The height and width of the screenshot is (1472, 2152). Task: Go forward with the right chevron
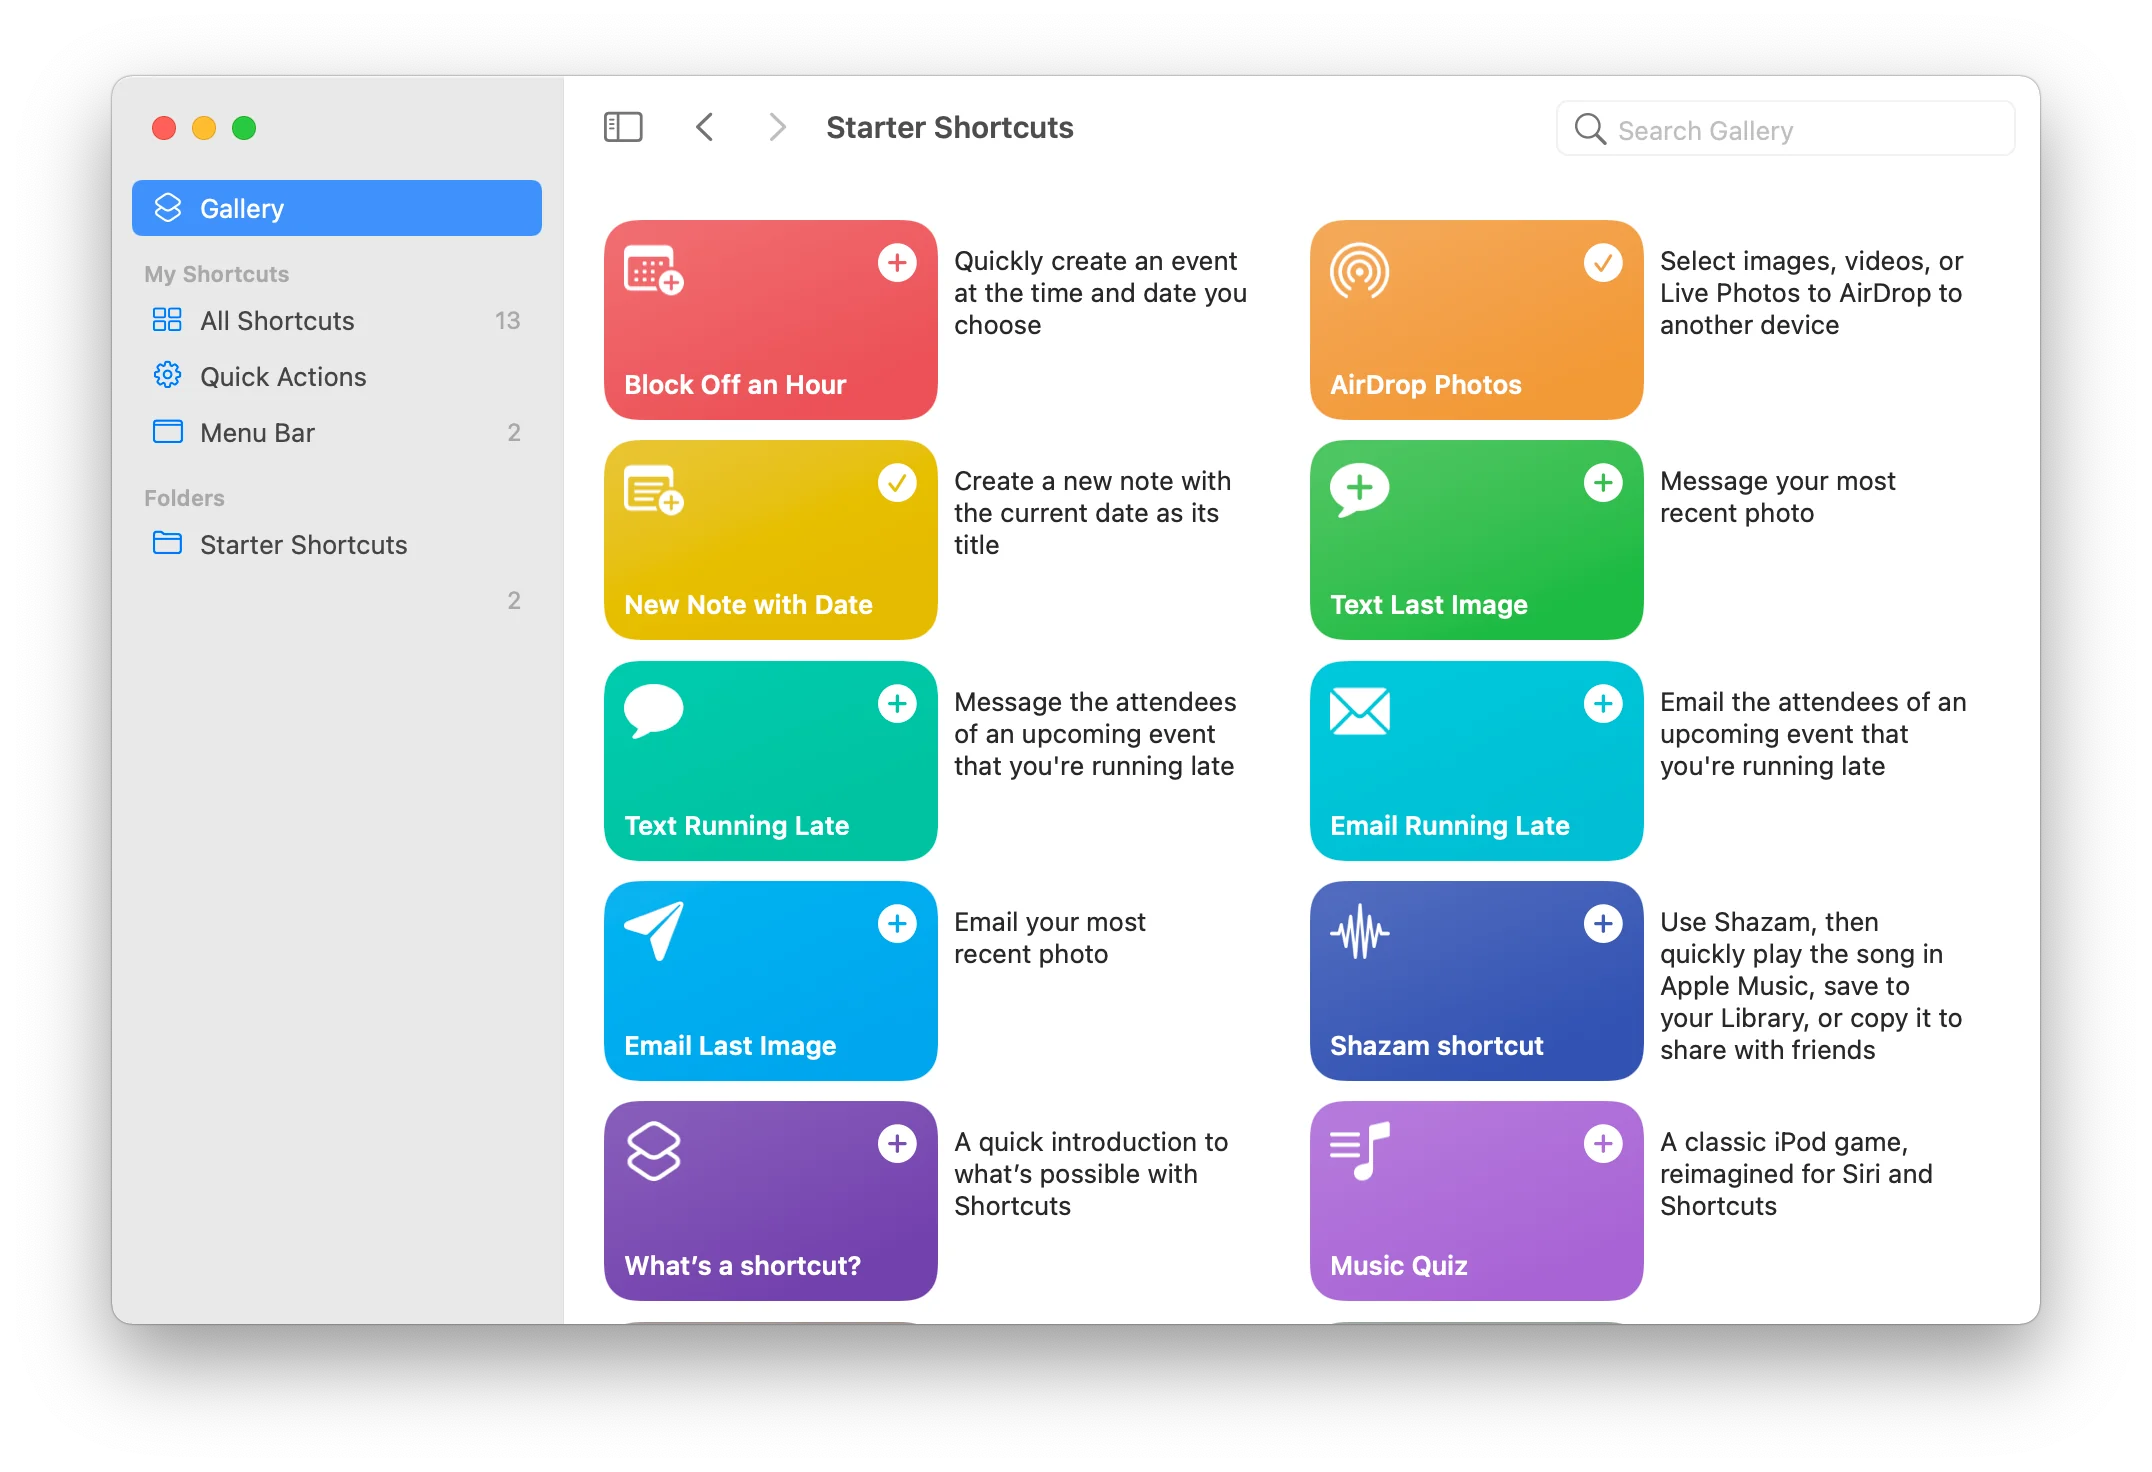(777, 127)
